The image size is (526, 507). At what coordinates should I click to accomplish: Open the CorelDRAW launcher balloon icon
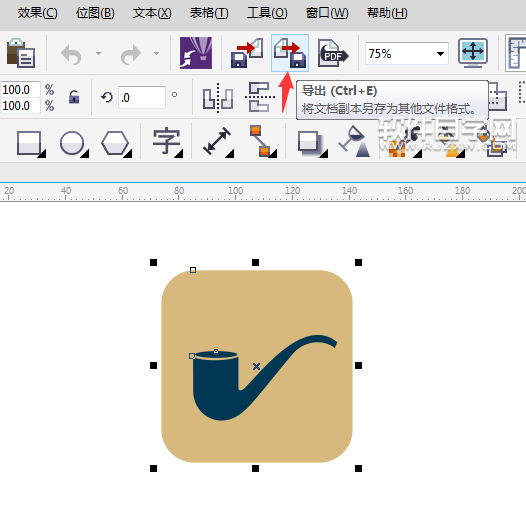(x=196, y=53)
